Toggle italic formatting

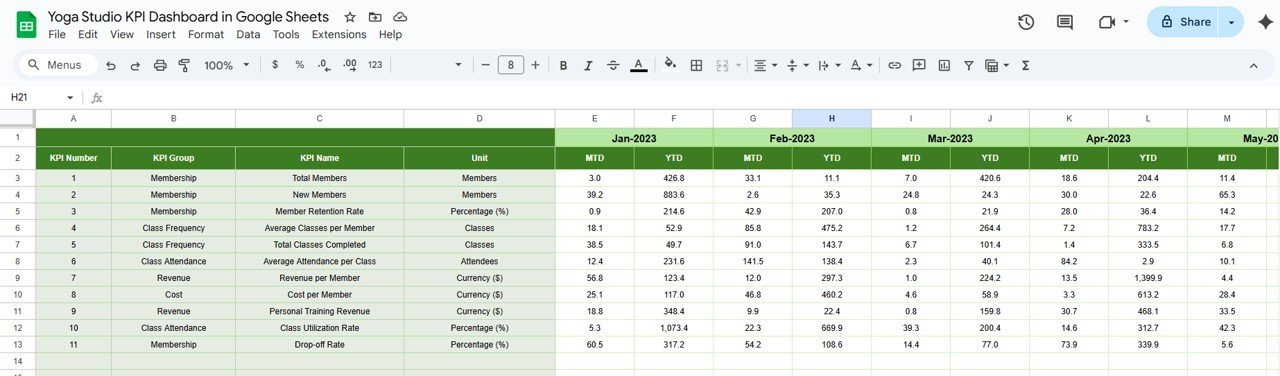[588, 65]
